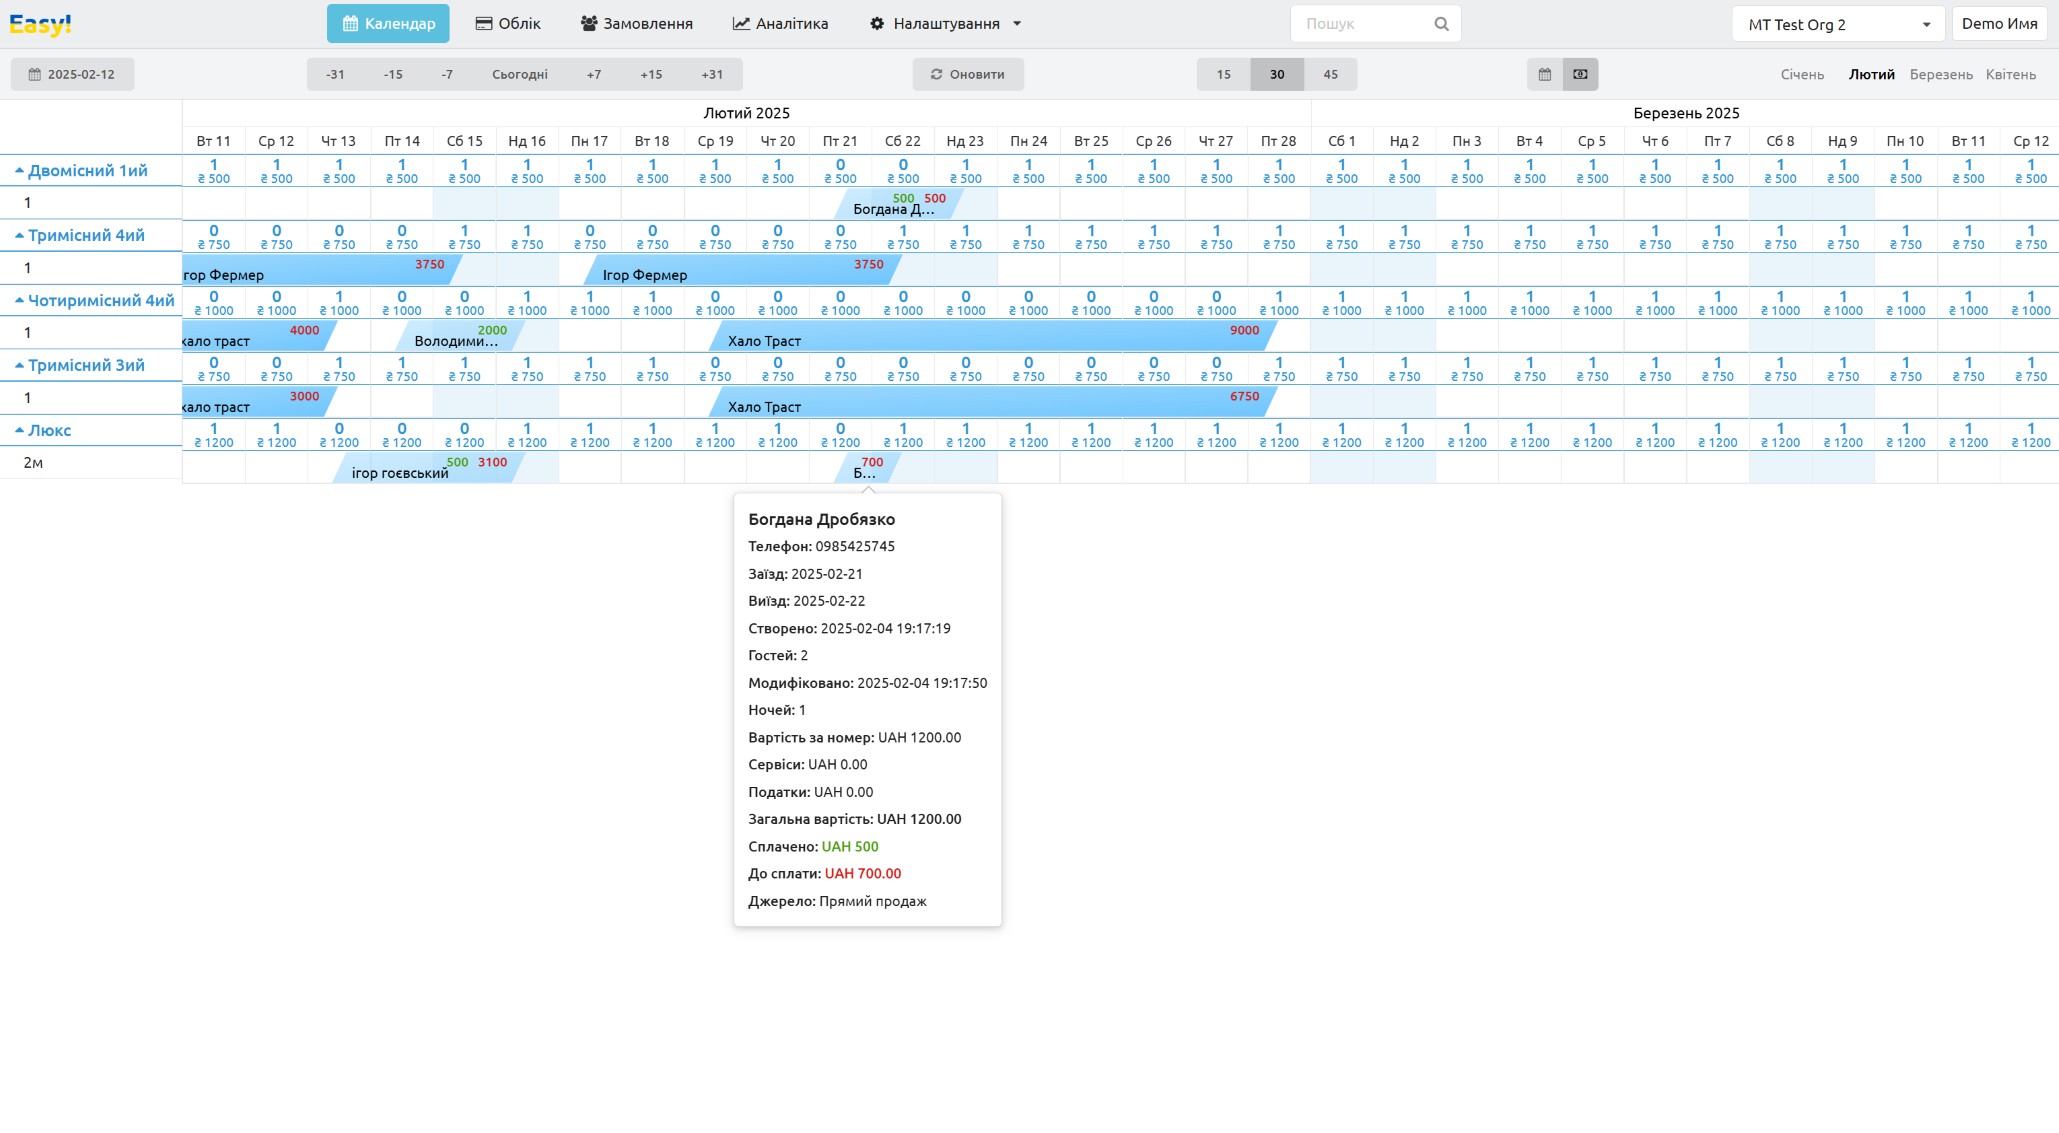Click the Easy! logo

coord(40,24)
